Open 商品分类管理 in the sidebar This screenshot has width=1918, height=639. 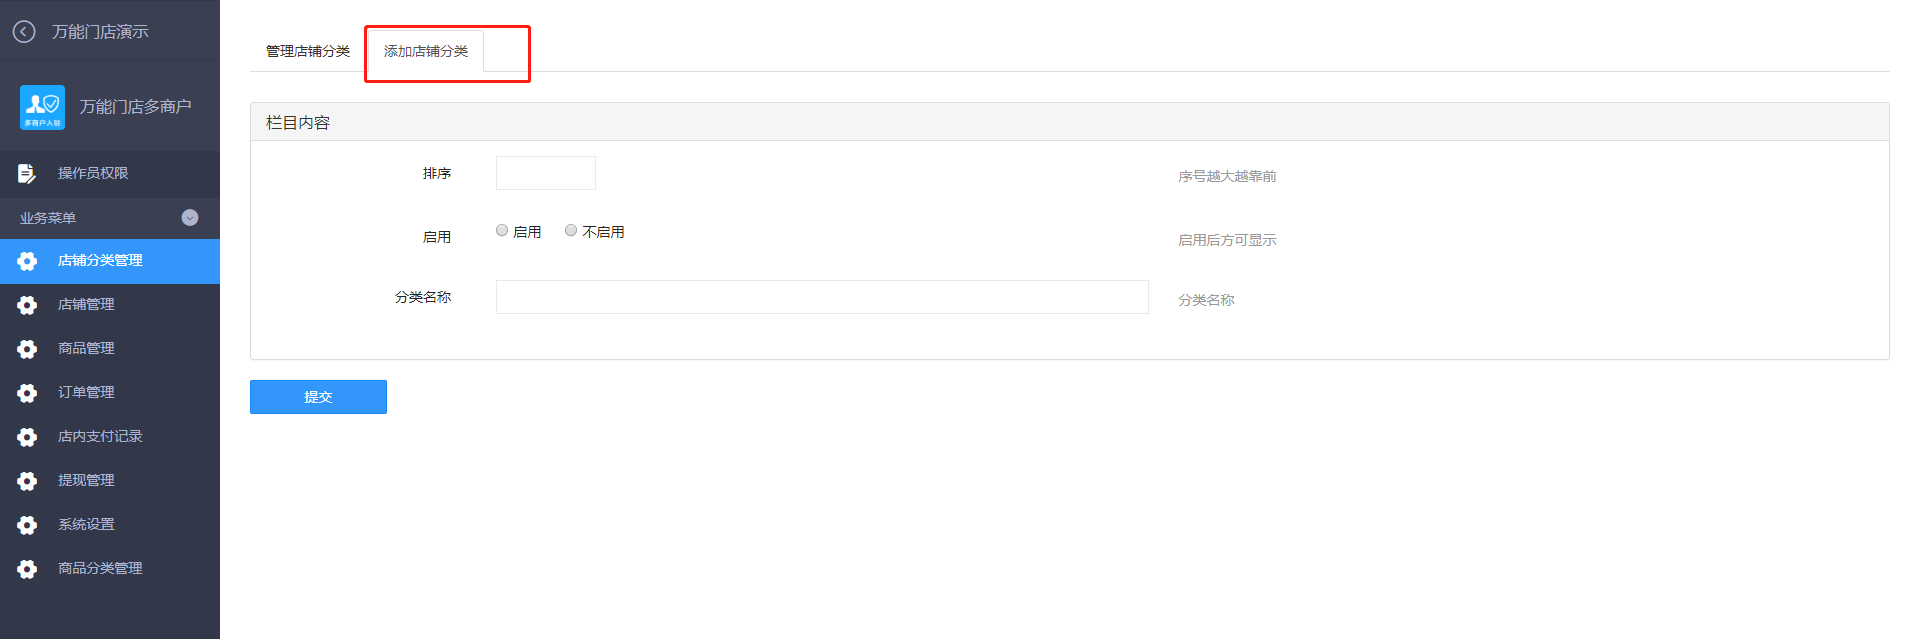(110, 569)
